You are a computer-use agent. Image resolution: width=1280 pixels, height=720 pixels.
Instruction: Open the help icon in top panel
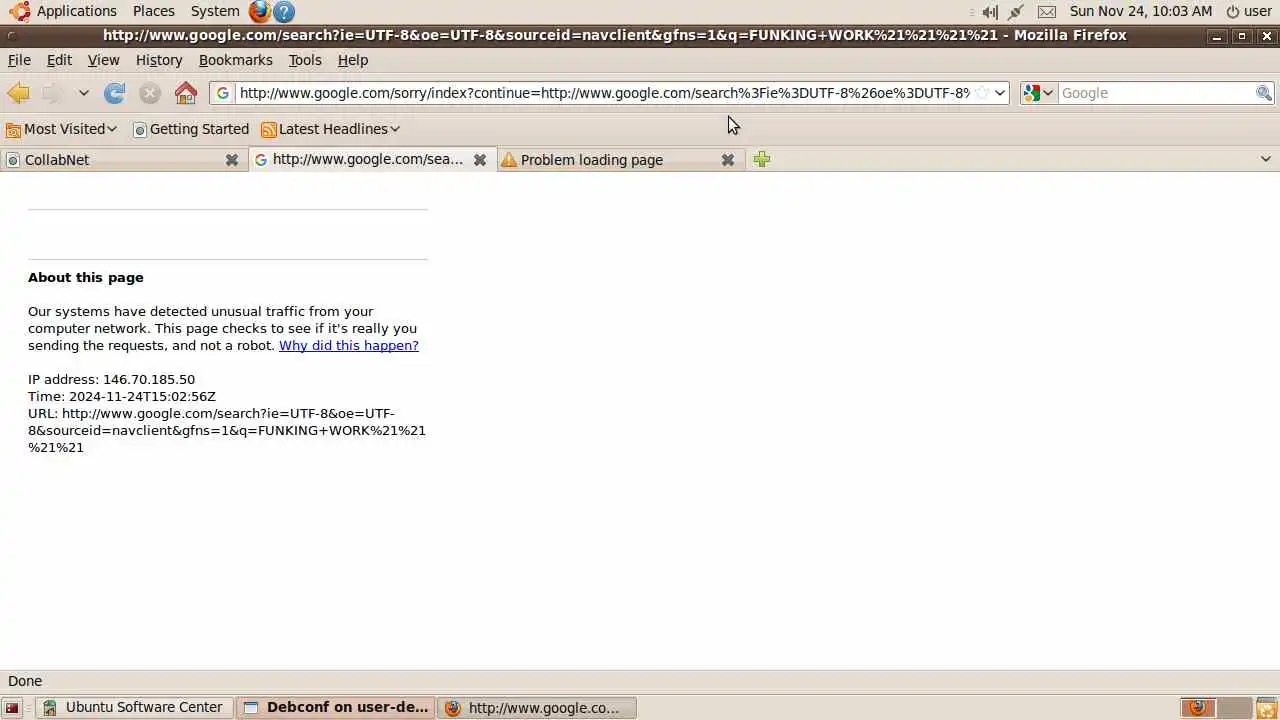pyautogui.click(x=284, y=12)
